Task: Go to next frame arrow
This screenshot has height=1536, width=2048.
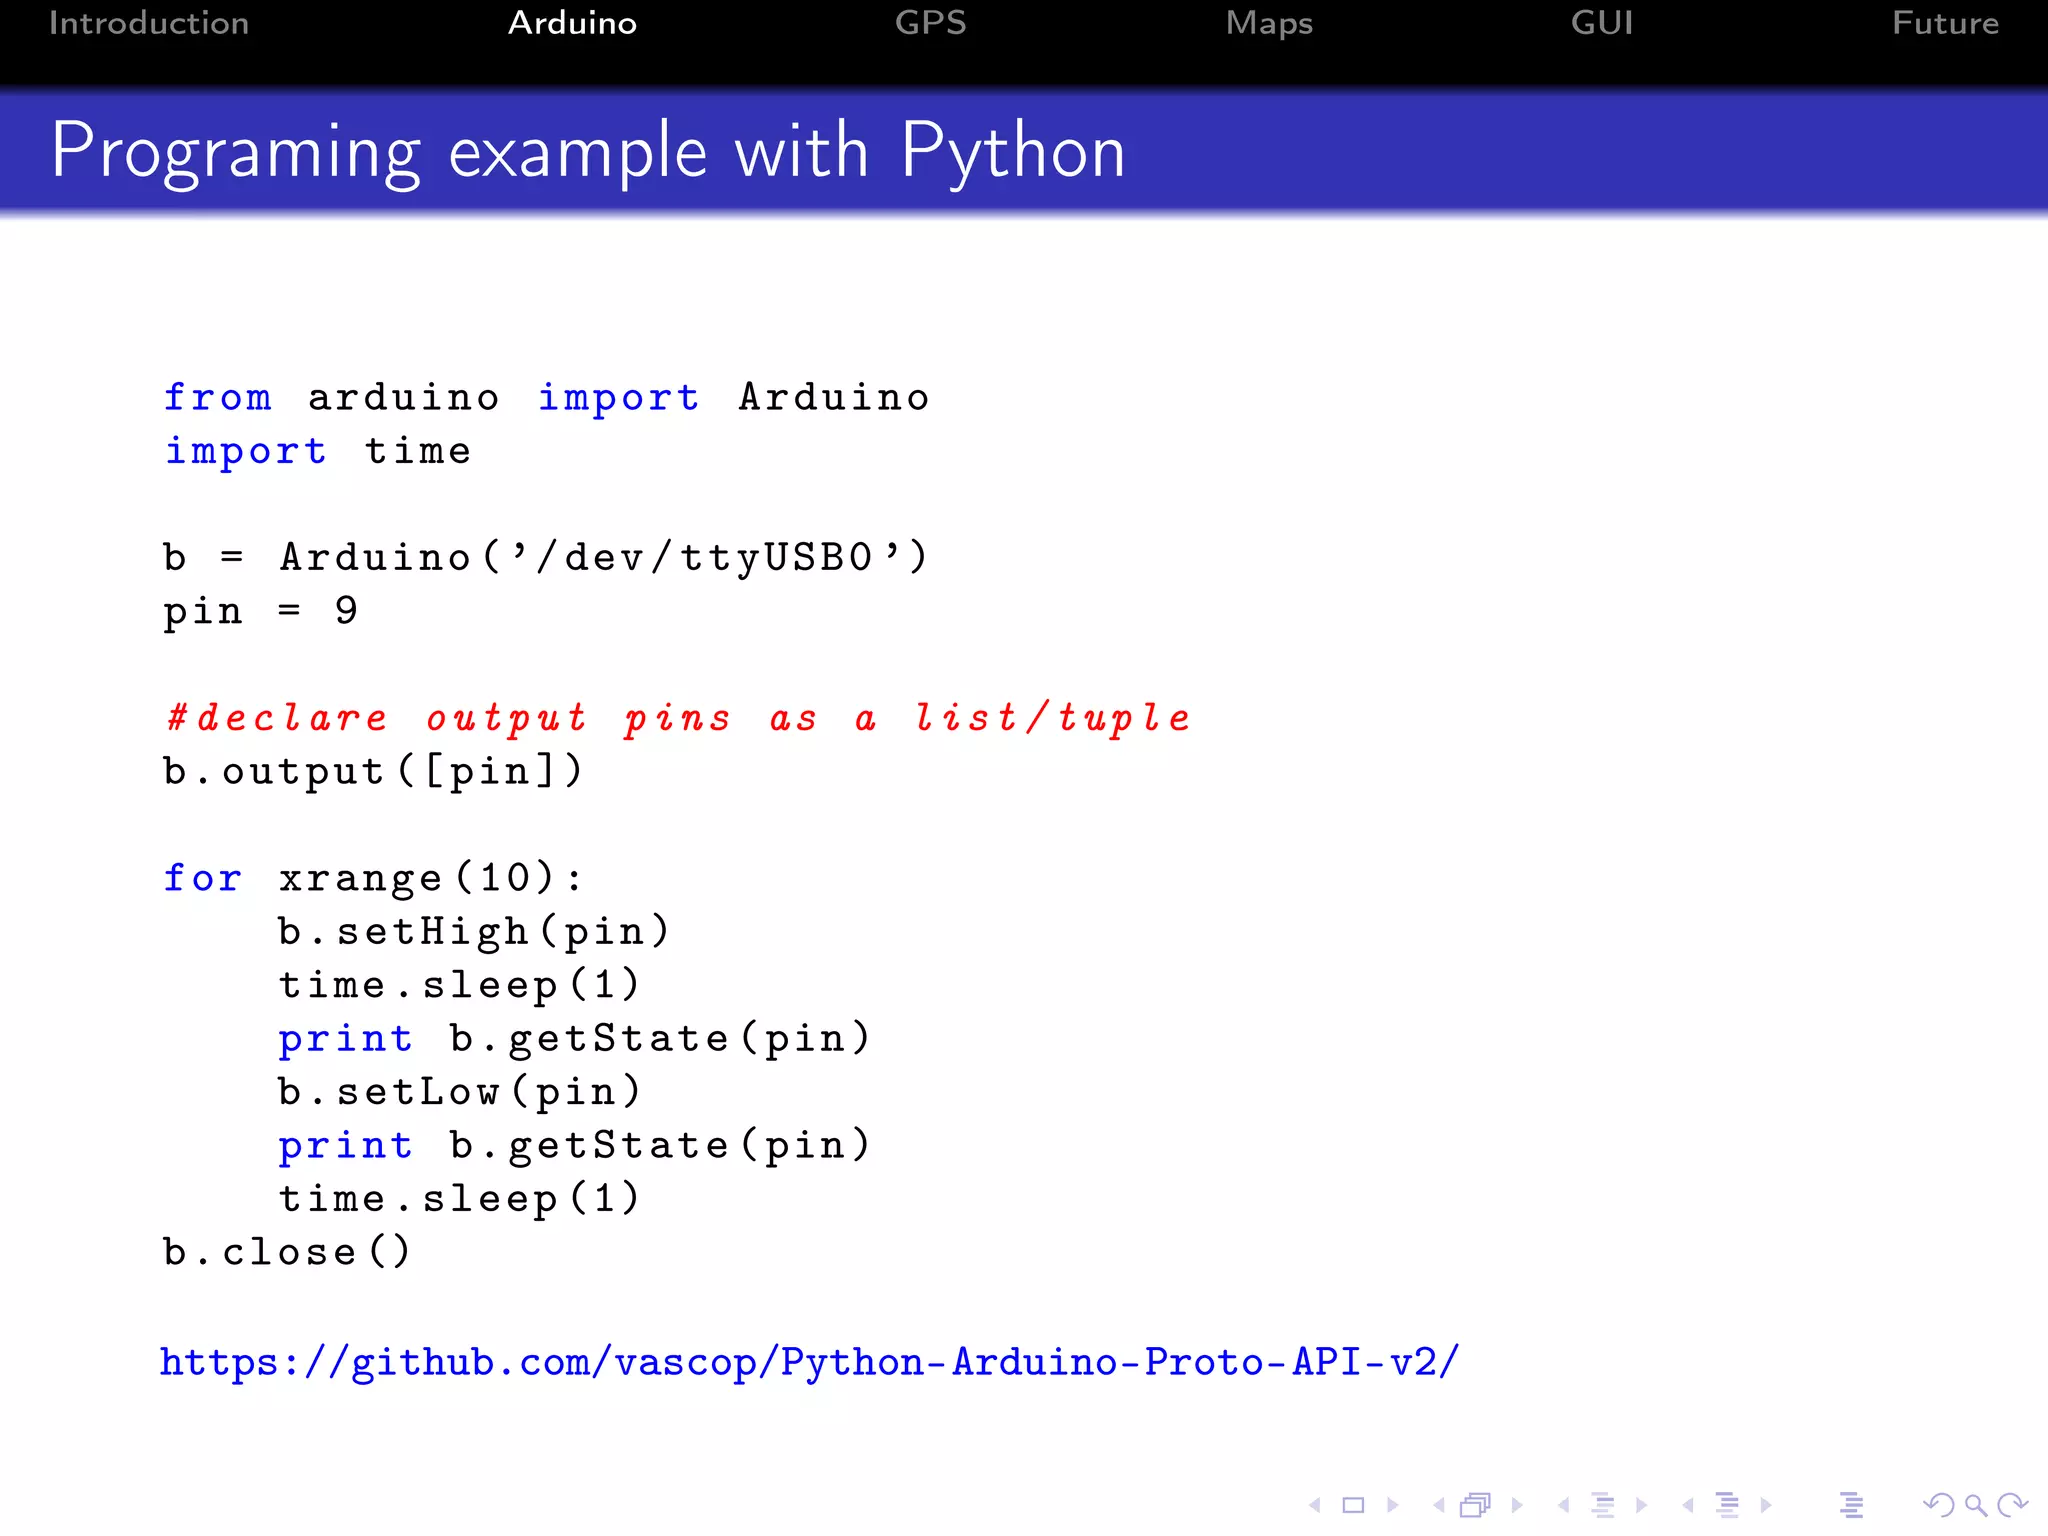Action: [x=1517, y=1505]
